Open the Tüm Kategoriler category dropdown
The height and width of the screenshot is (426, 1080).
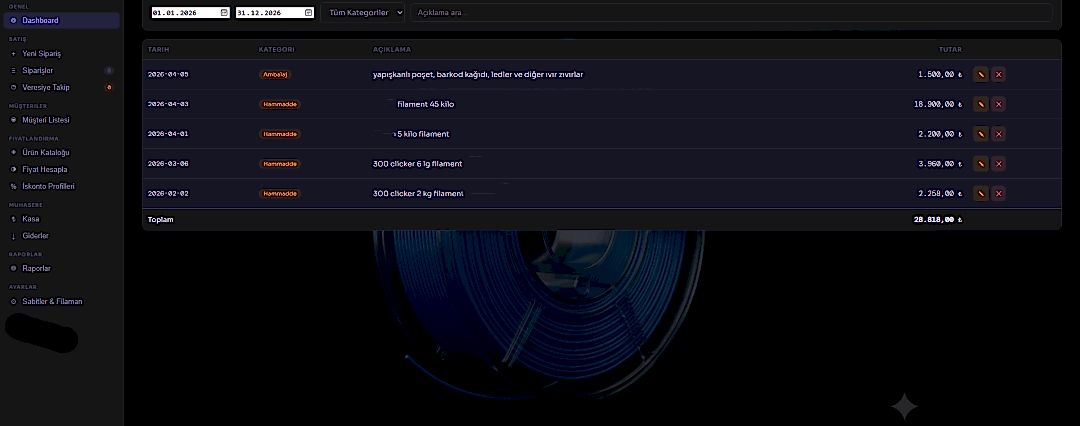coord(362,12)
